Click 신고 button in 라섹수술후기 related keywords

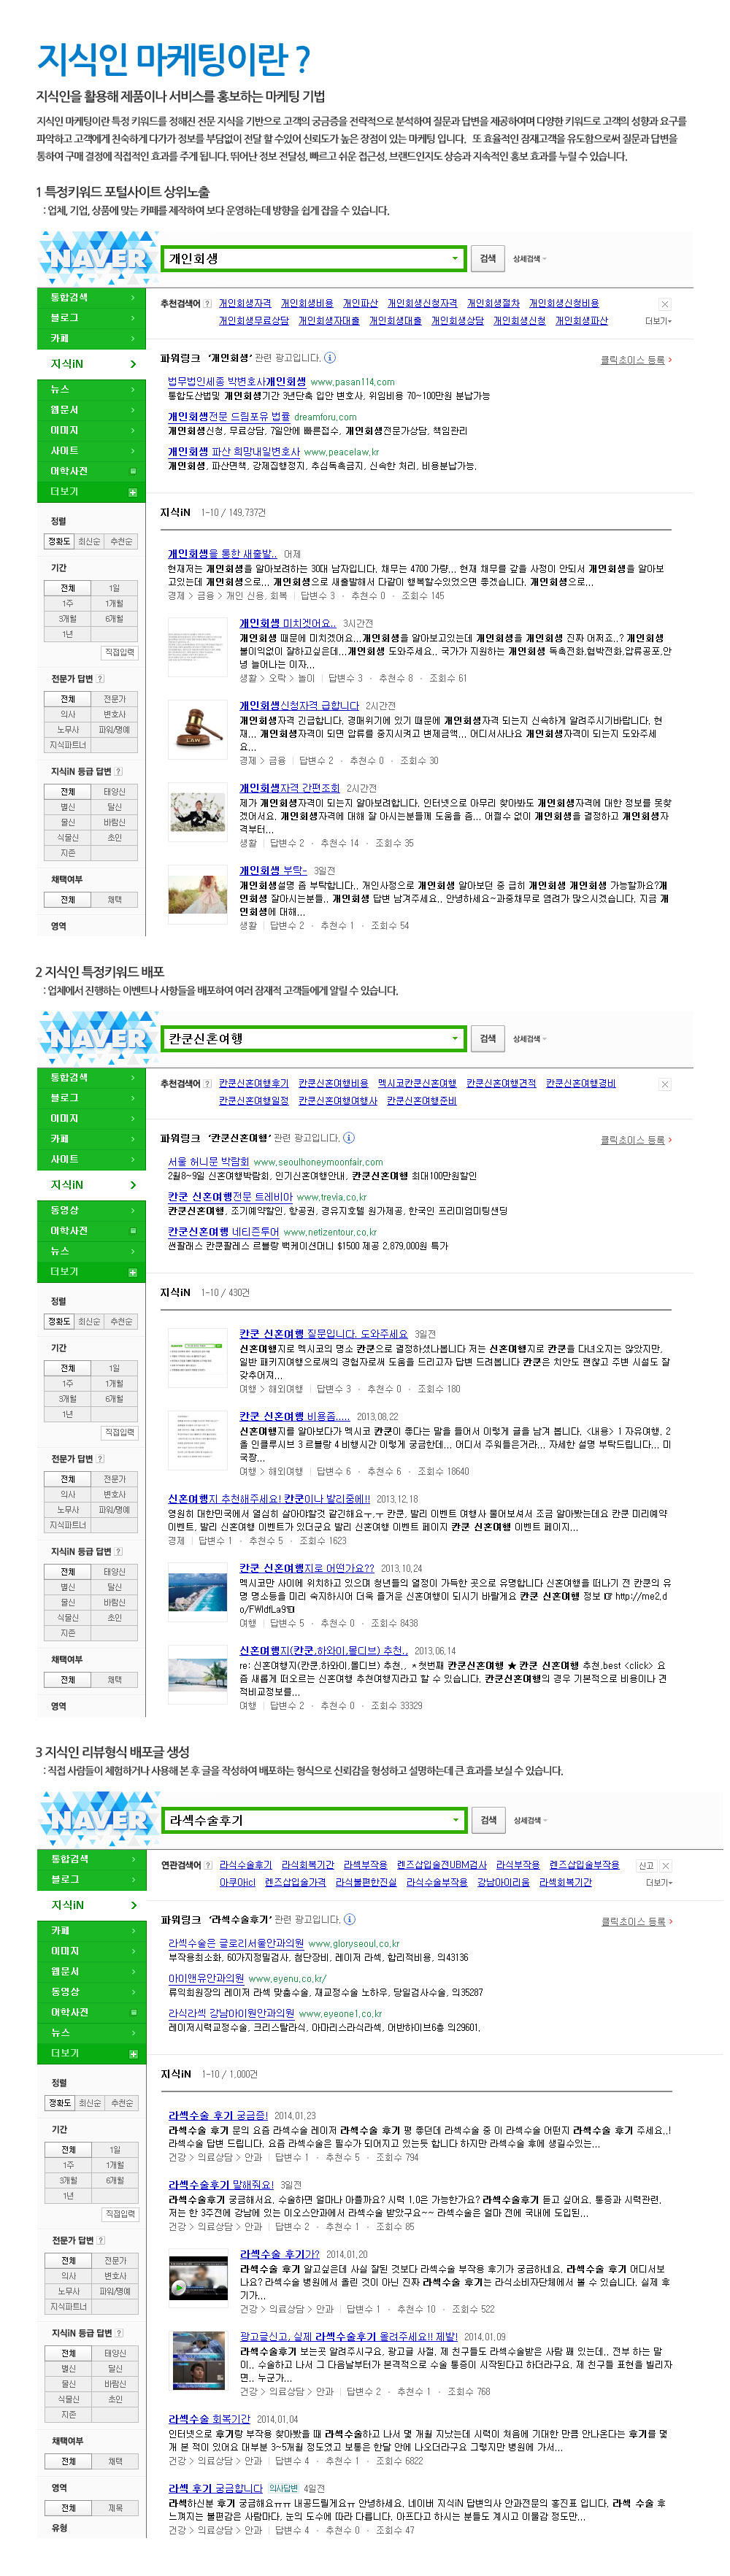click(x=646, y=1865)
